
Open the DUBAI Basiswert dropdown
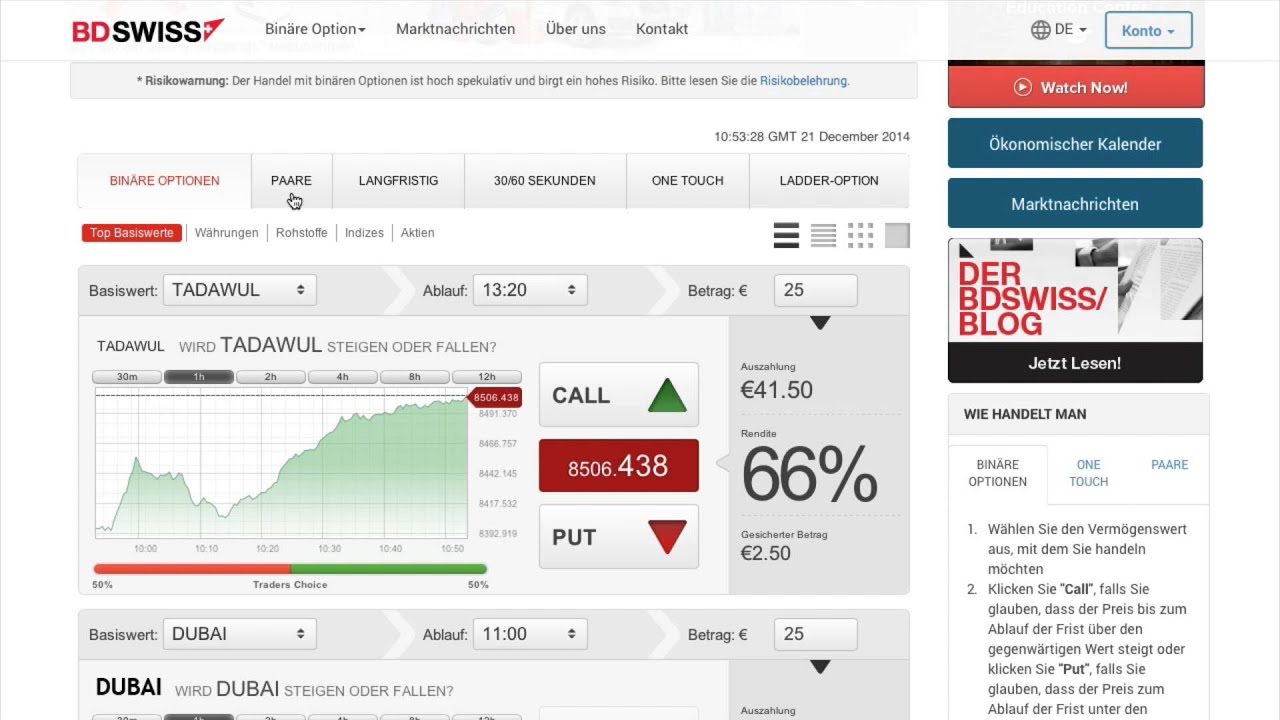[x=240, y=634]
